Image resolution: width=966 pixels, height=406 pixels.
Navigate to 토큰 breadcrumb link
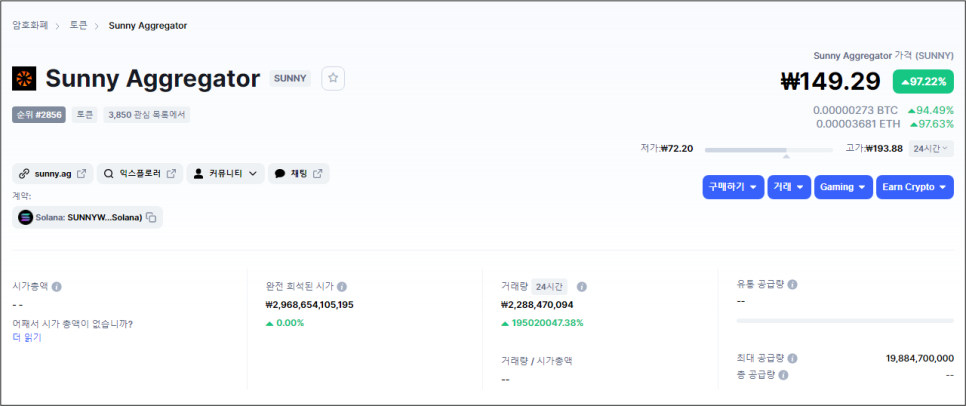[x=78, y=26]
